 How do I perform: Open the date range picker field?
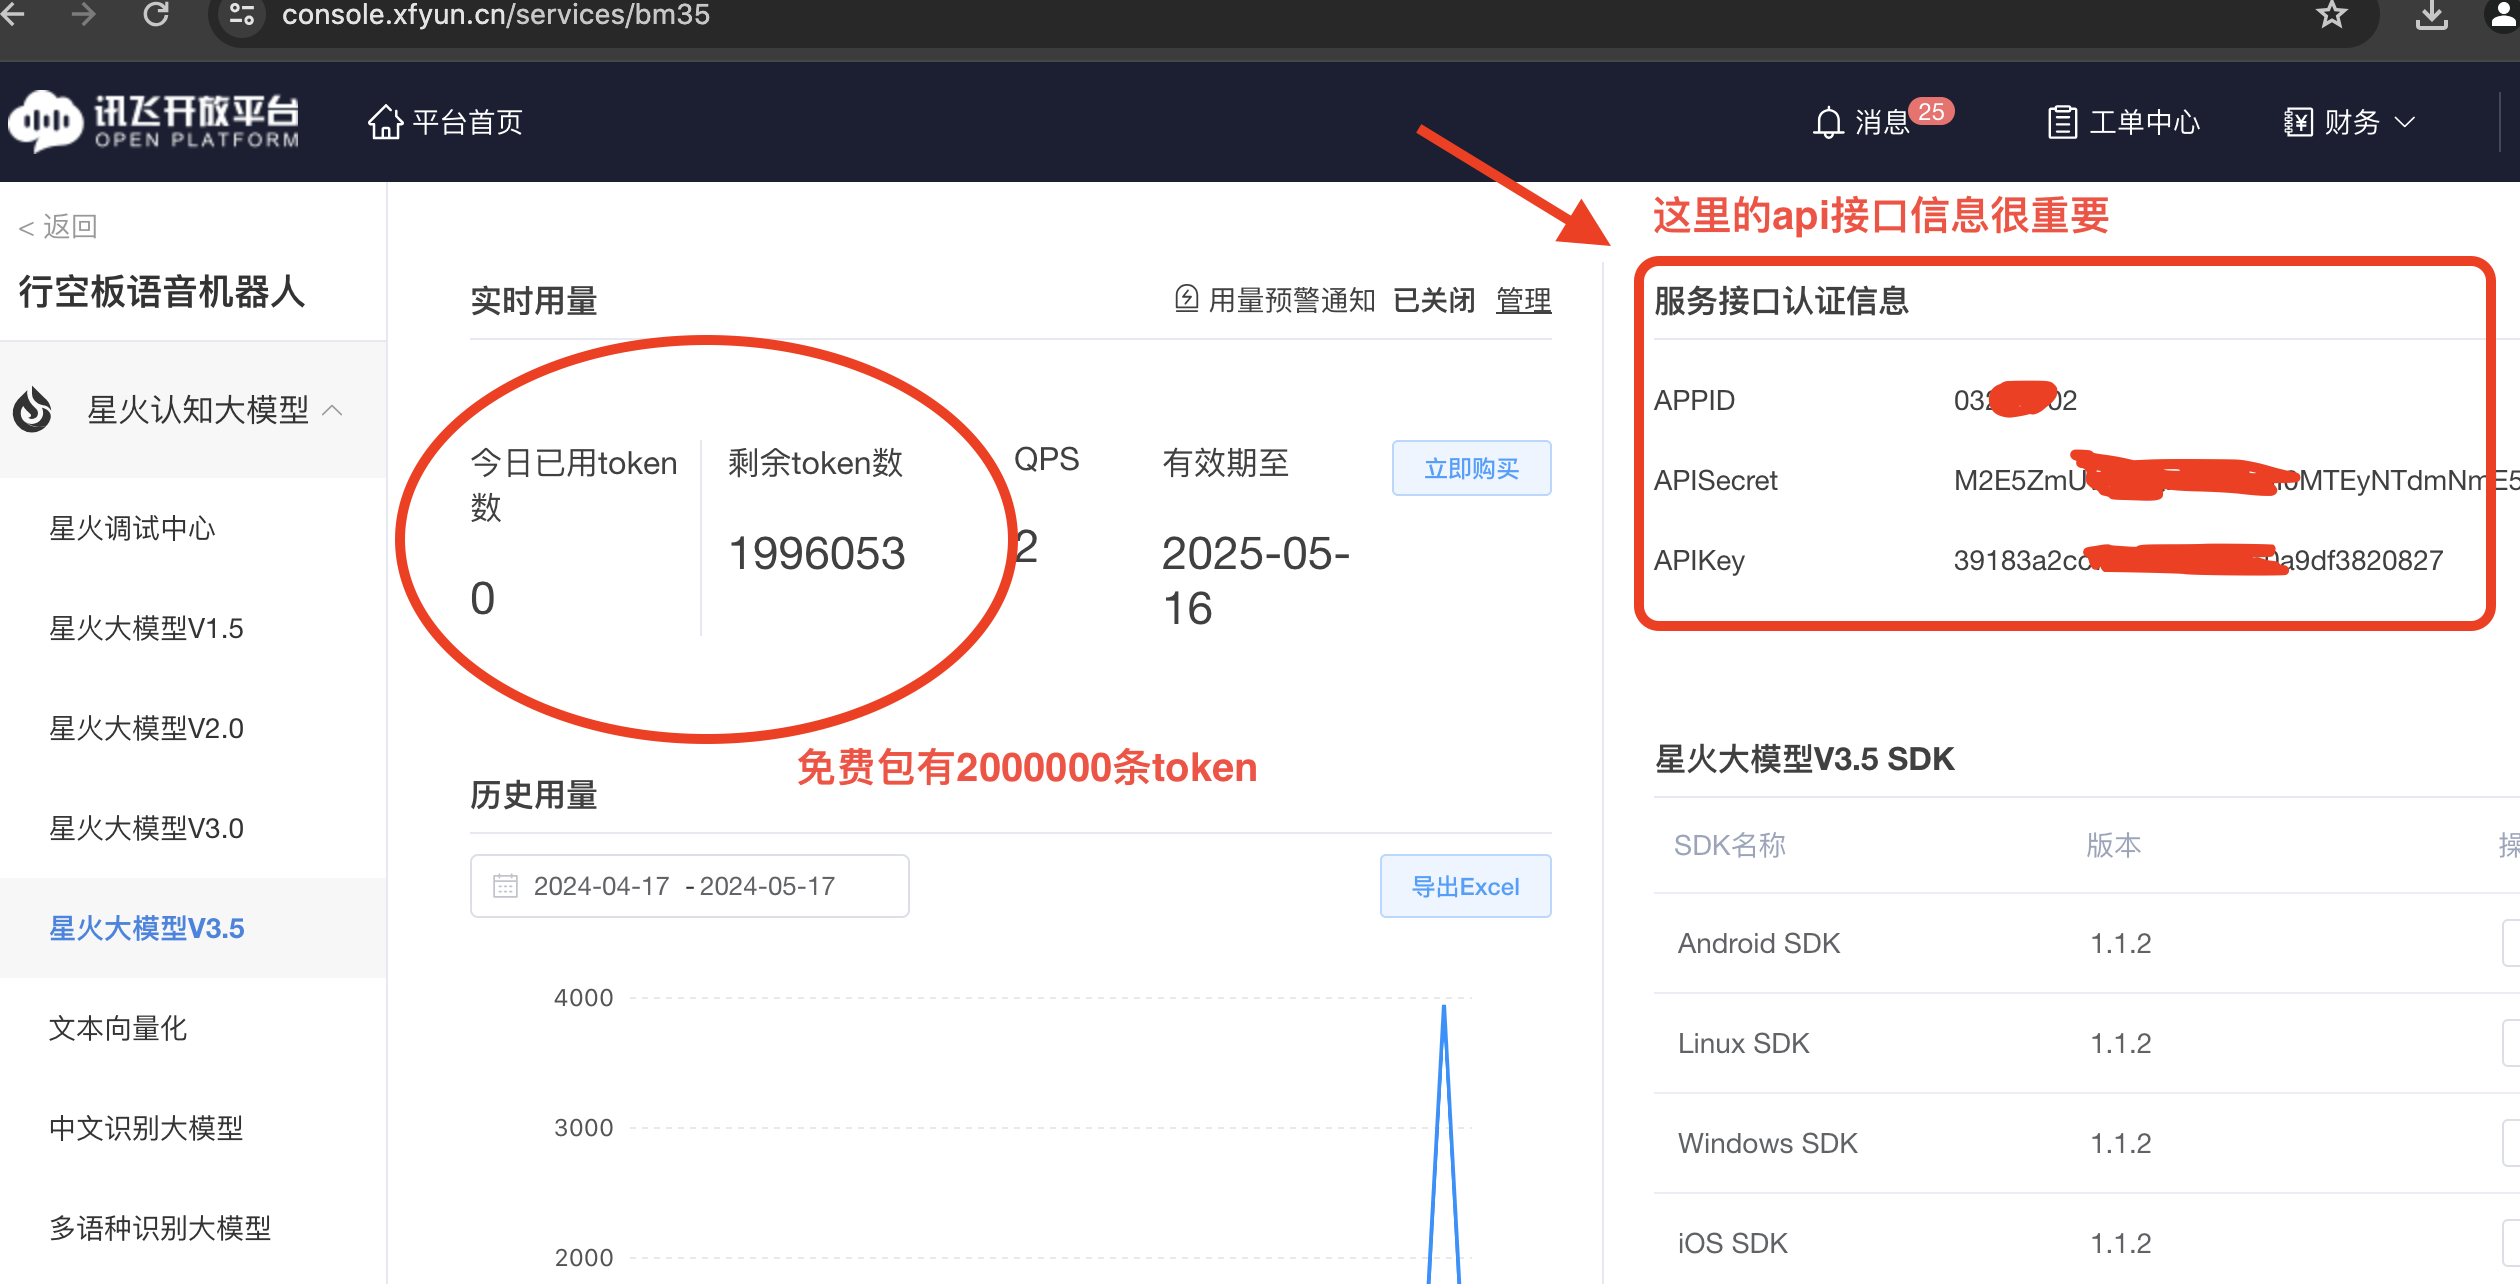[x=689, y=886]
